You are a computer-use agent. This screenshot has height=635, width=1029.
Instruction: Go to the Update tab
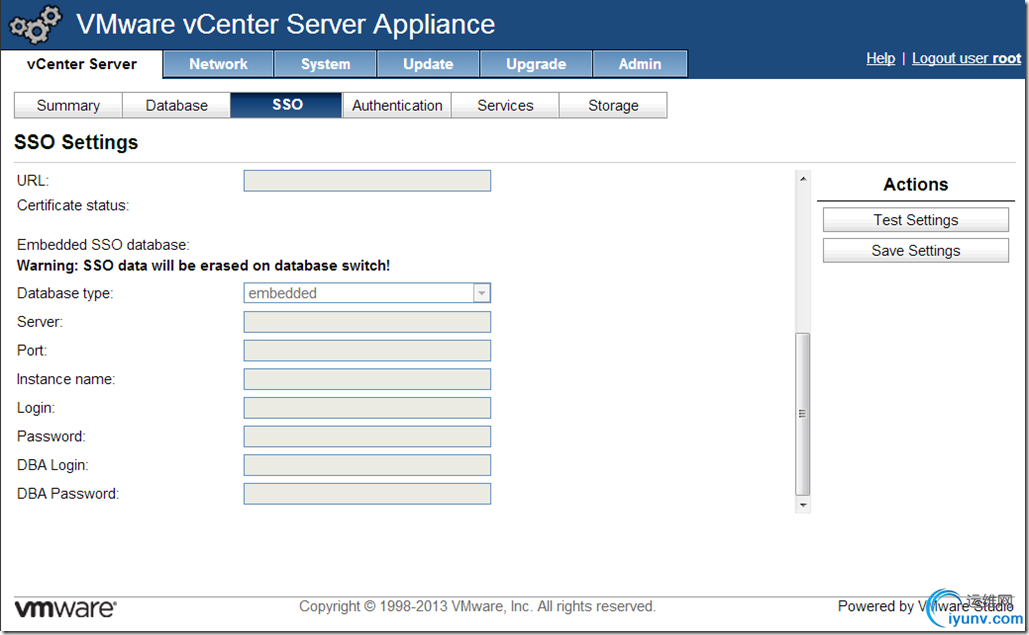click(x=428, y=64)
